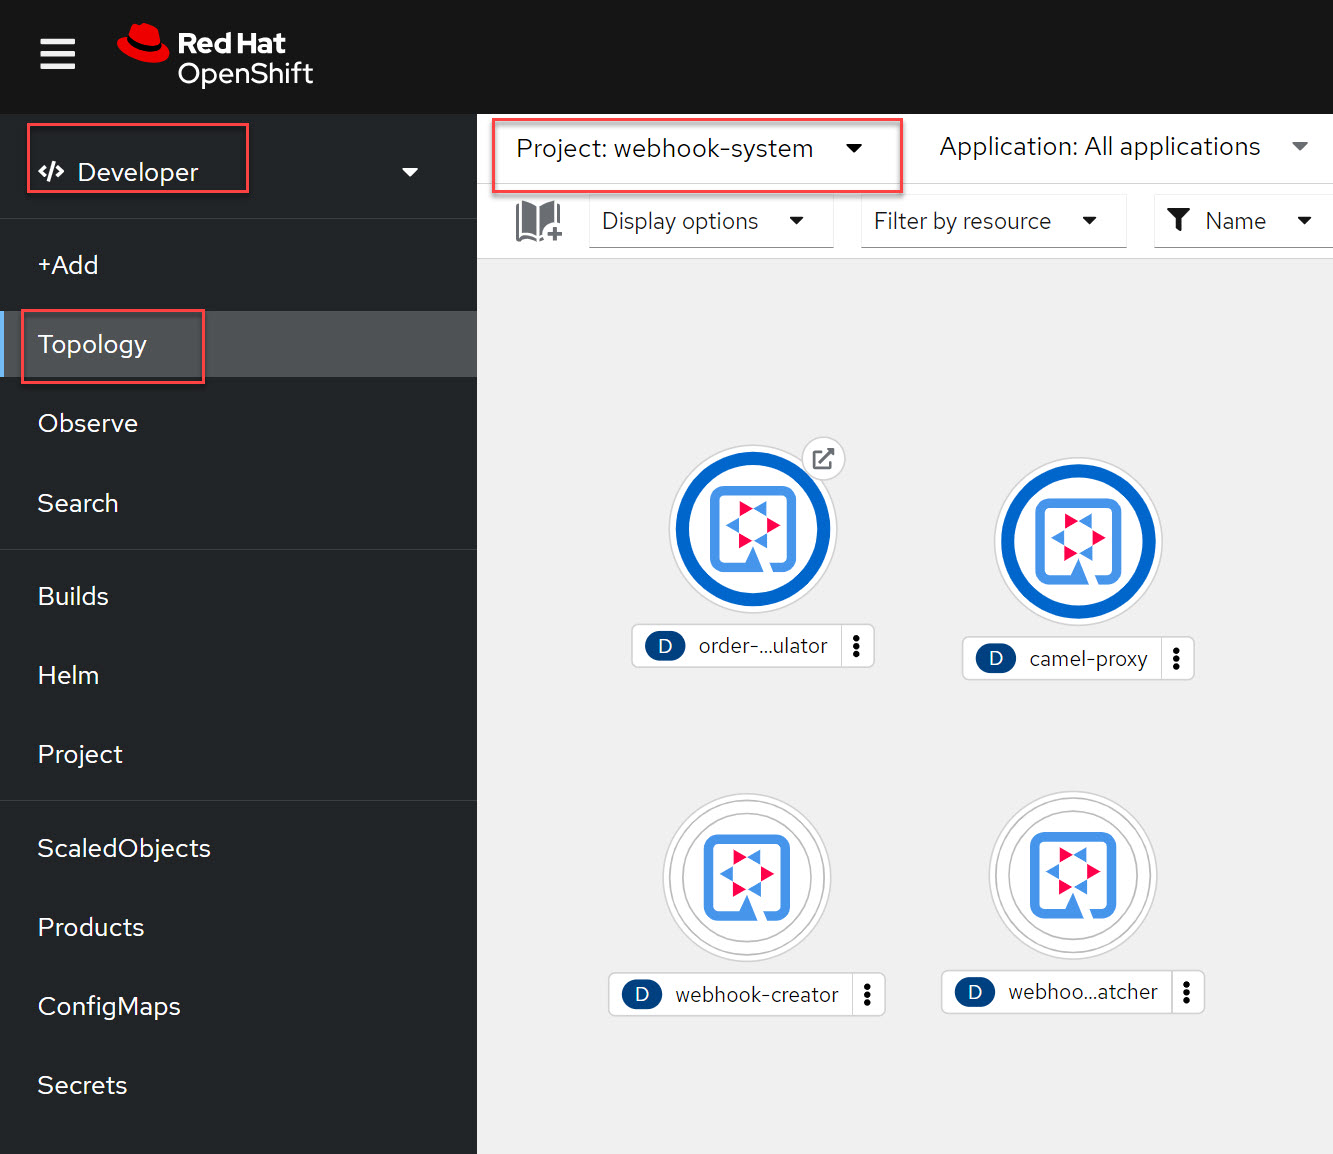The width and height of the screenshot is (1333, 1154).
Task: Expand the Display options dropdown
Action: point(711,221)
